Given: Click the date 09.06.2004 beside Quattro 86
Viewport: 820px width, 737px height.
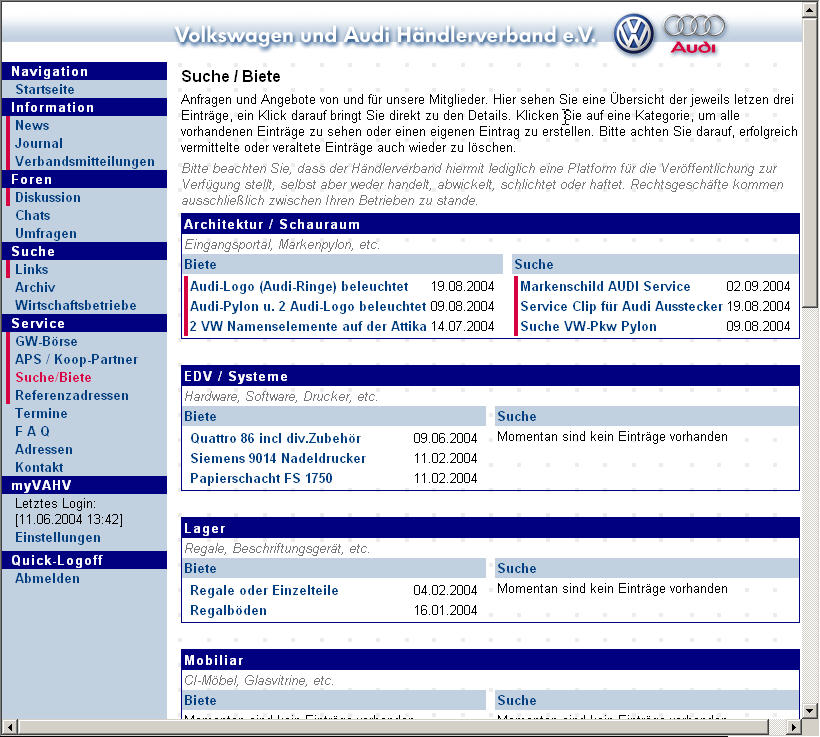Looking at the screenshot, I should coord(445,438).
